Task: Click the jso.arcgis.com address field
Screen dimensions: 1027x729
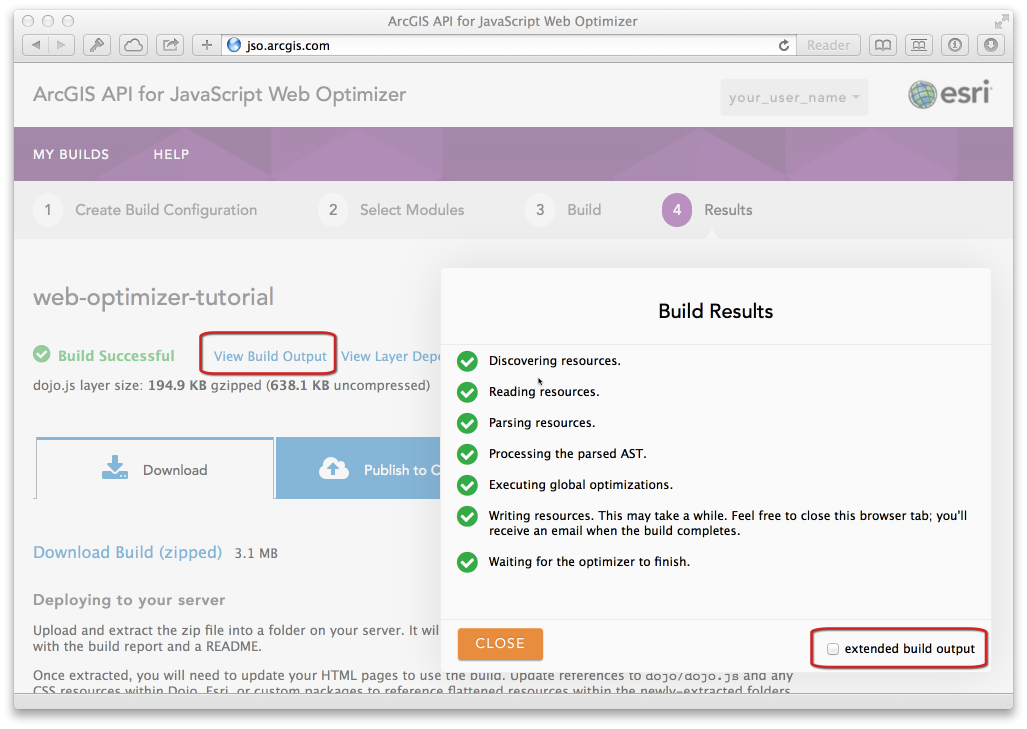Action: (x=511, y=45)
